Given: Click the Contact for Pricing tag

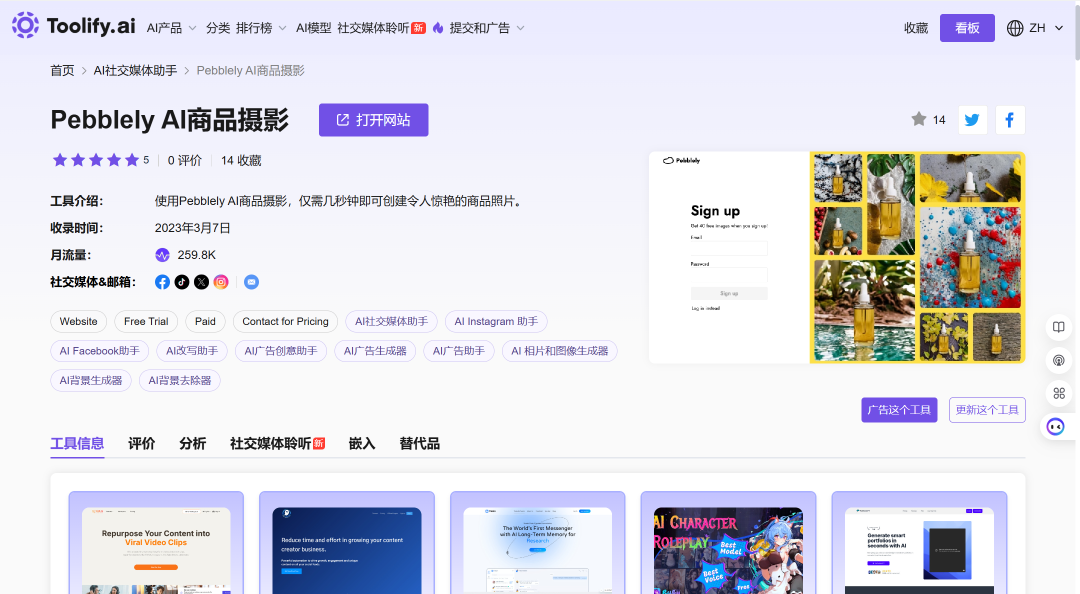Looking at the screenshot, I should tap(285, 322).
